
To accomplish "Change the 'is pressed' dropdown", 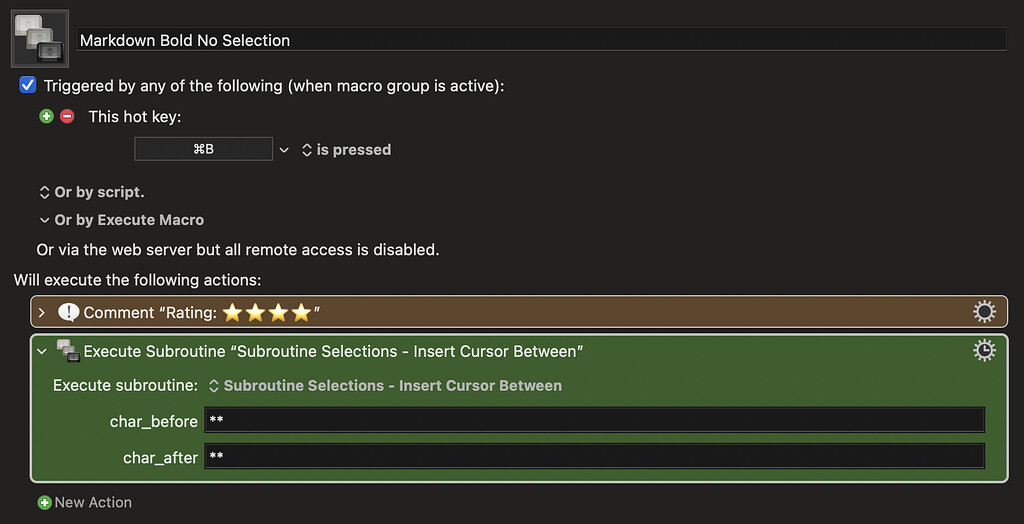I will click(x=346, y=150).
